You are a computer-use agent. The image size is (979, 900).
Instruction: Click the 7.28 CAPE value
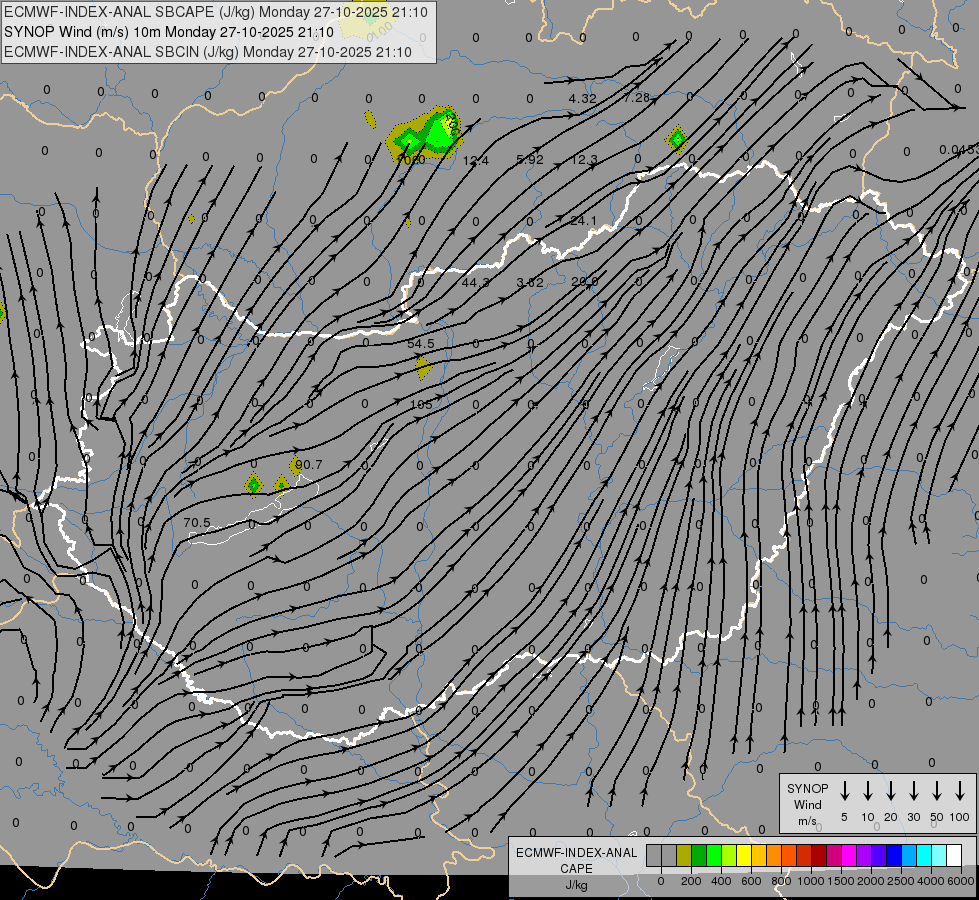[x=636, y=98]
